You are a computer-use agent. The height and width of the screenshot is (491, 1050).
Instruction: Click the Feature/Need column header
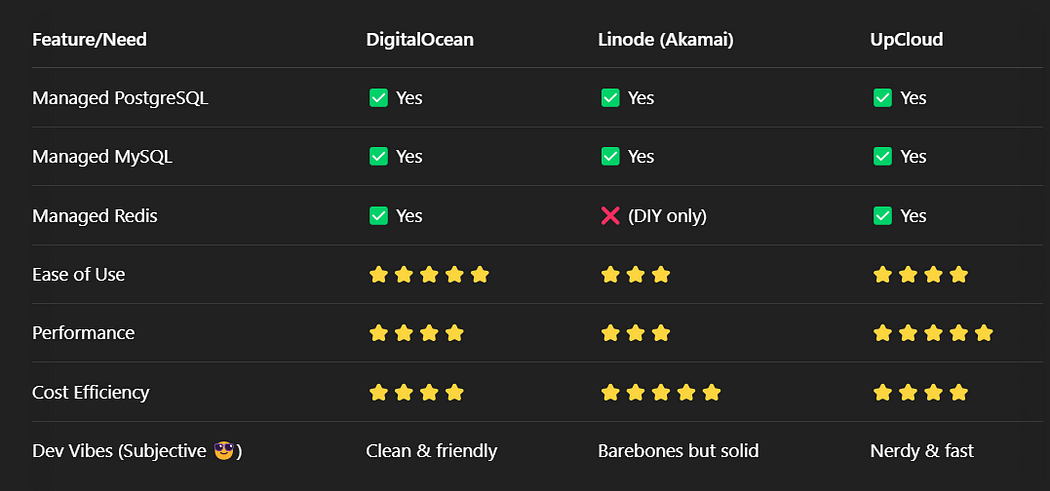[89, 40]
